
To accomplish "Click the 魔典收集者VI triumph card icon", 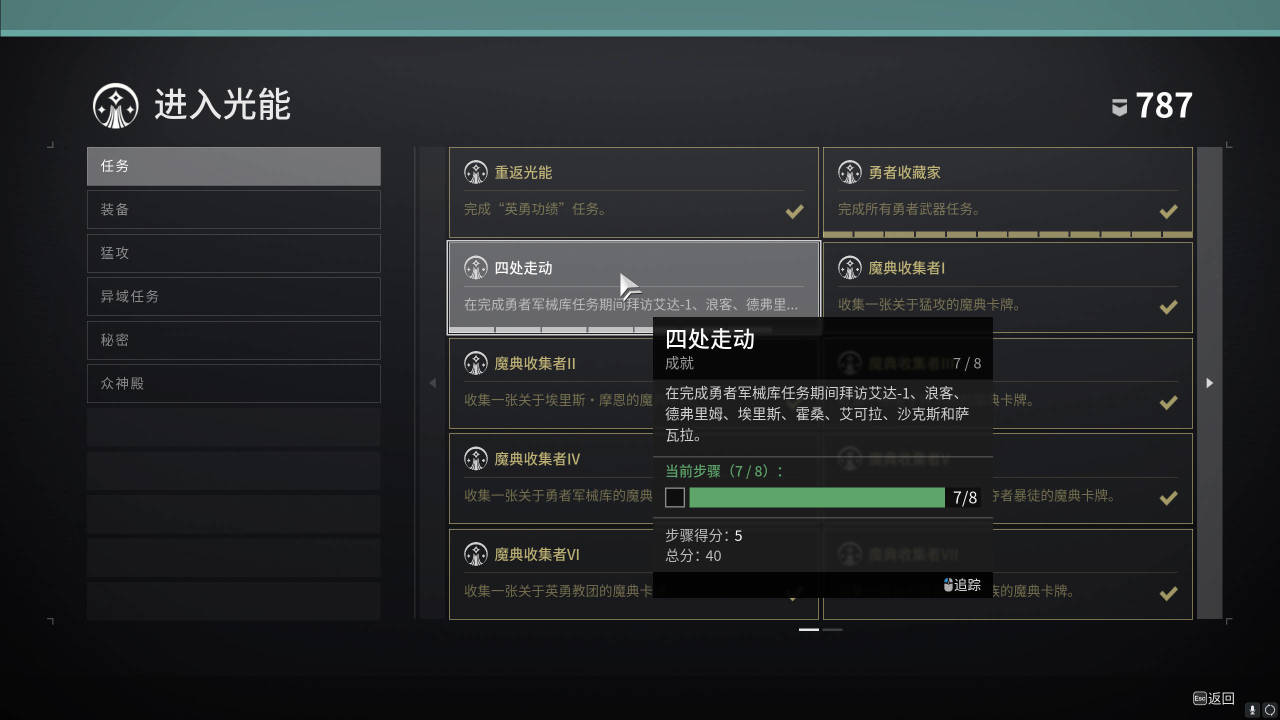I will 476,554.
